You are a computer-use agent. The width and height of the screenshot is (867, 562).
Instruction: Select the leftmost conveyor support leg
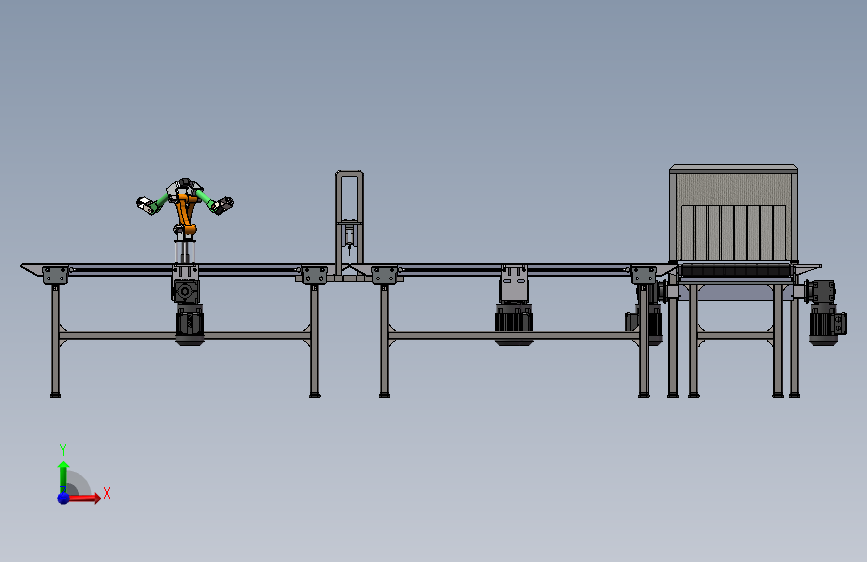coord(55,340)
